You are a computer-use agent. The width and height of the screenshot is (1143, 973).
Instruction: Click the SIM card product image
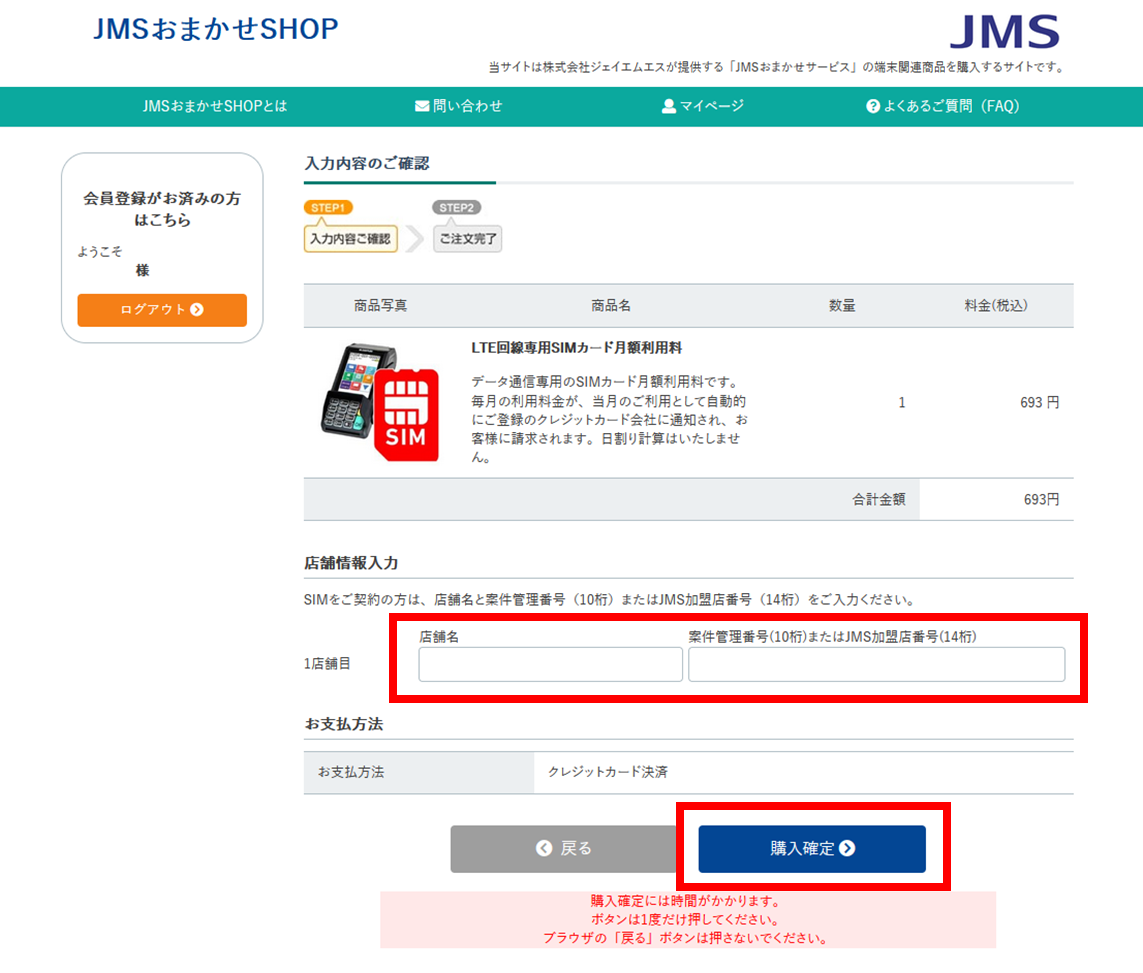(381, 402)
